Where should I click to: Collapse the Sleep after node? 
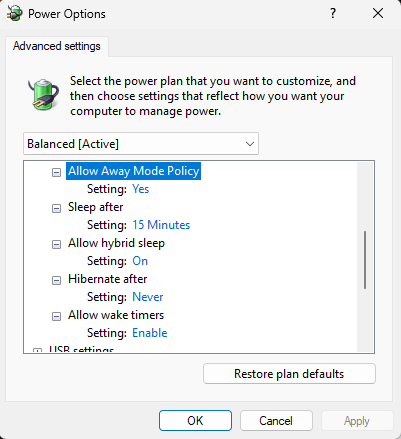click(x=57, y=208)
